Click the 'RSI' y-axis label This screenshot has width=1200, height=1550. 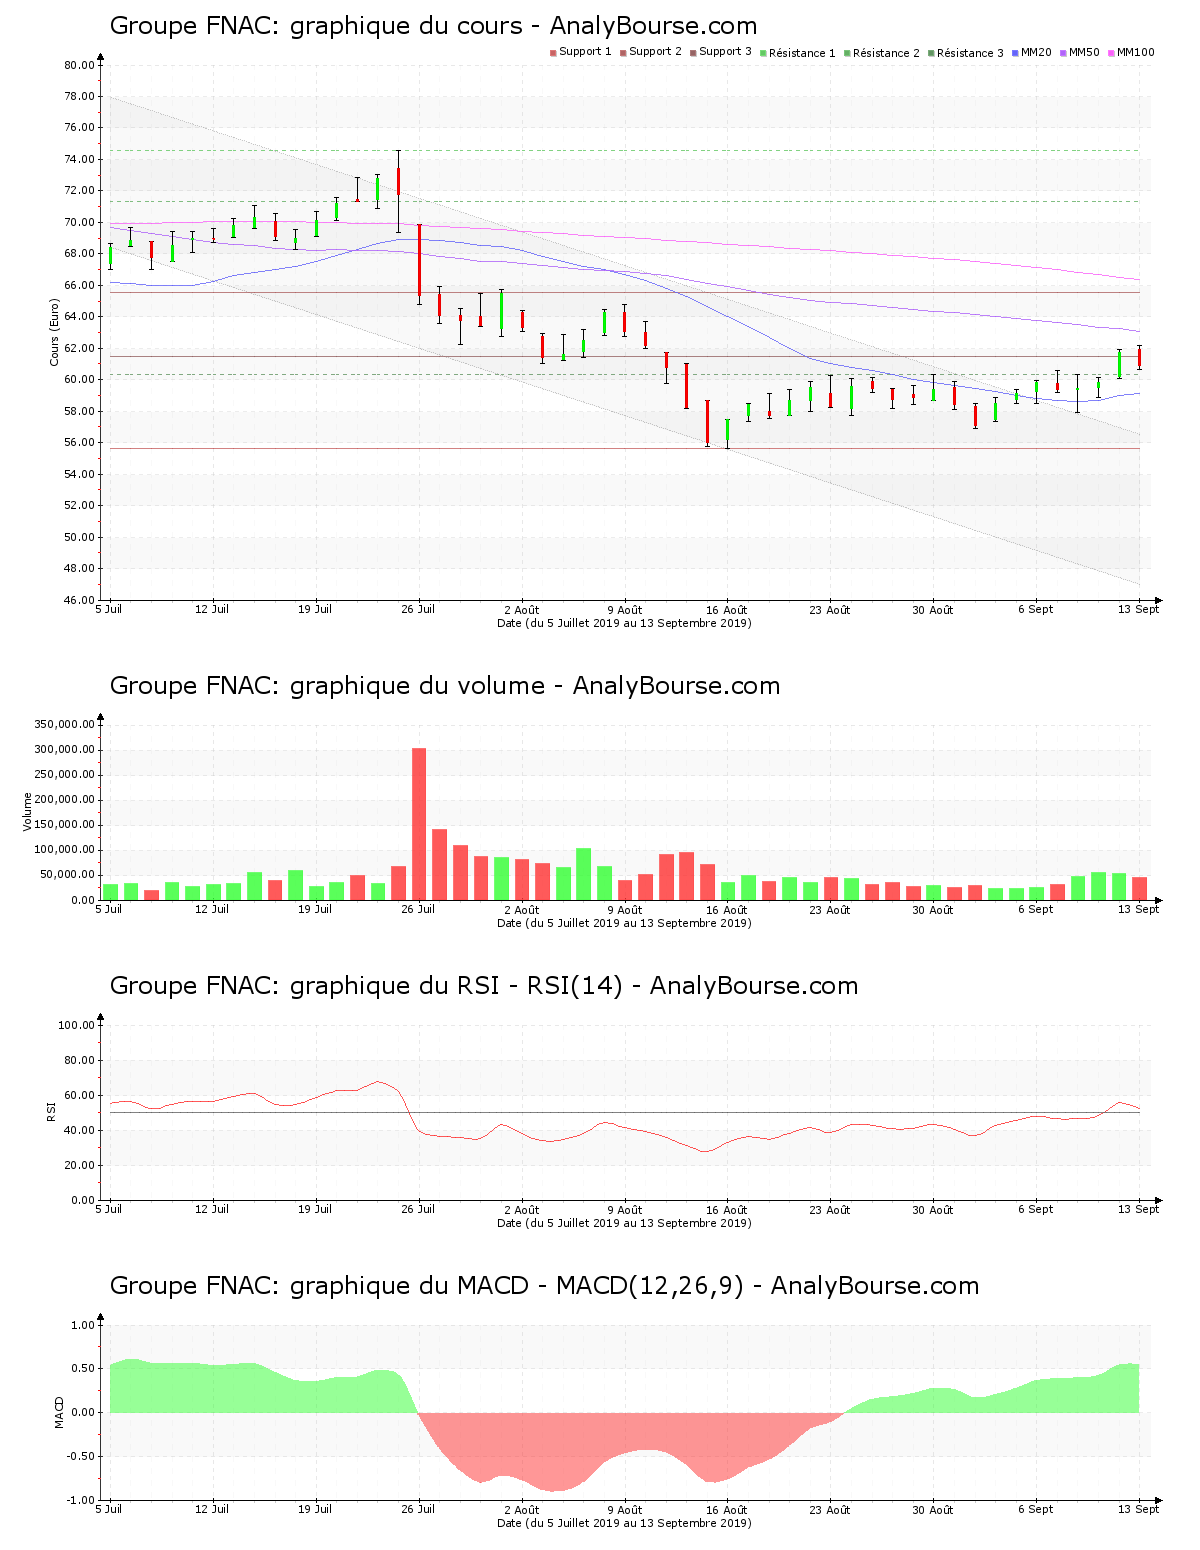(50, 1111)
